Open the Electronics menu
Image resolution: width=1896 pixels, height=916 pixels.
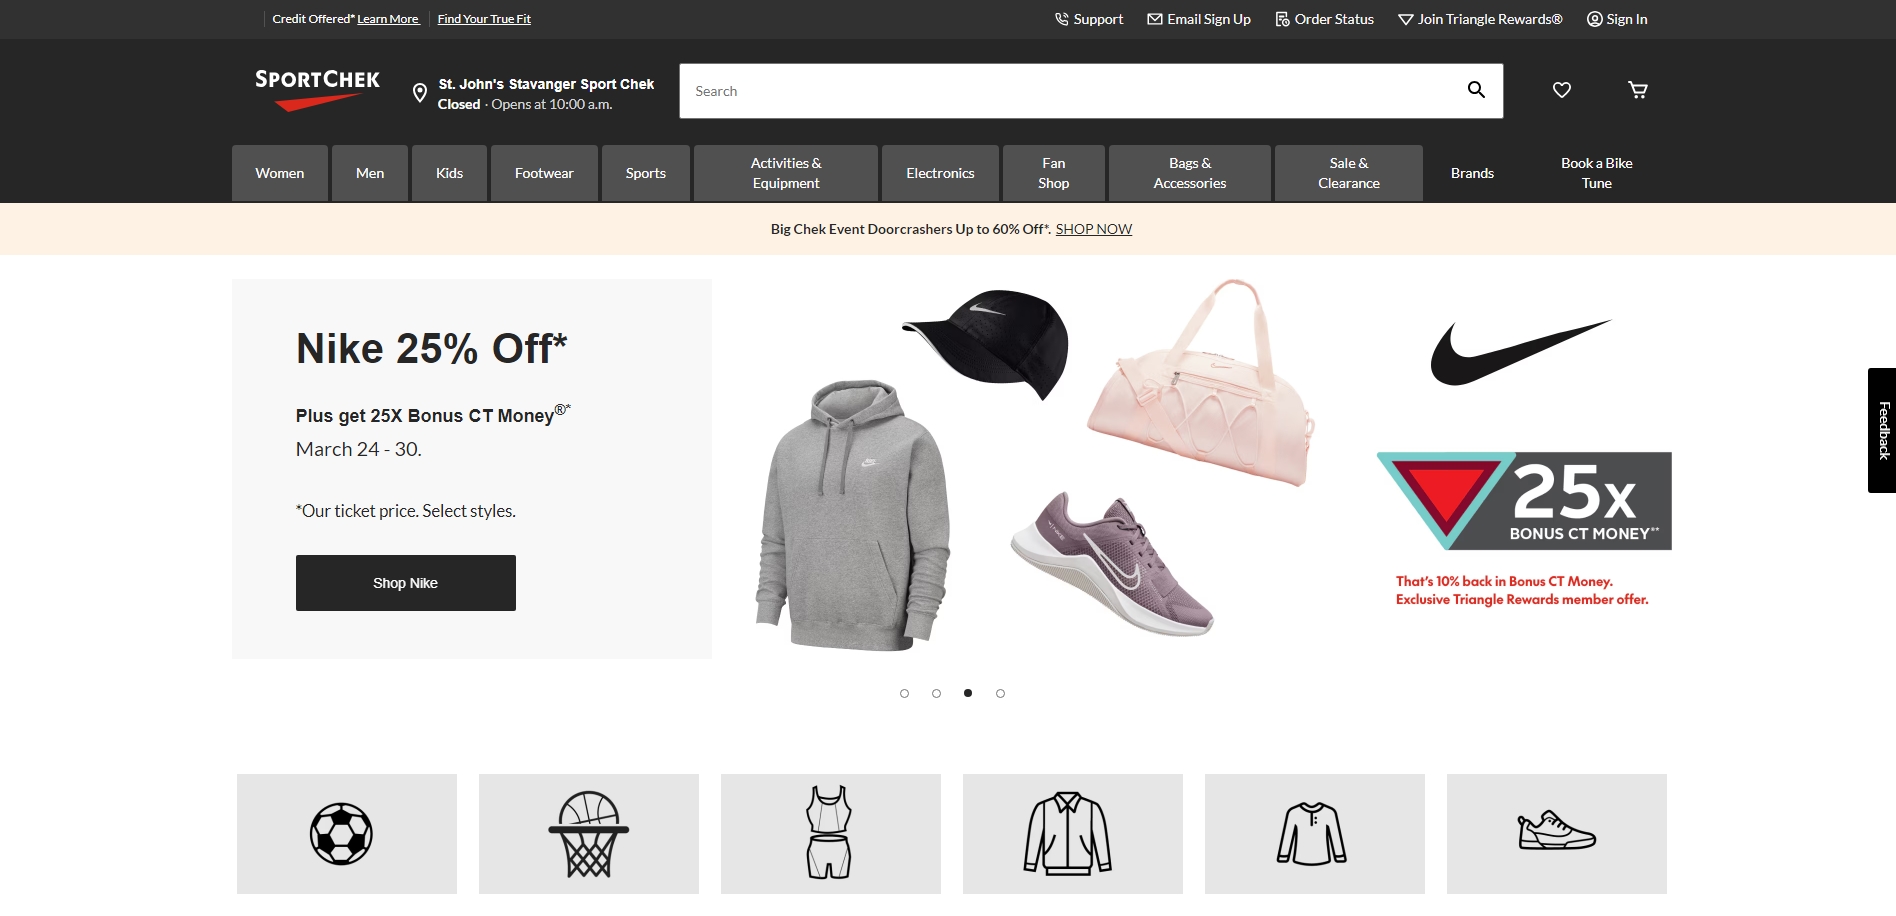(940, 173)
